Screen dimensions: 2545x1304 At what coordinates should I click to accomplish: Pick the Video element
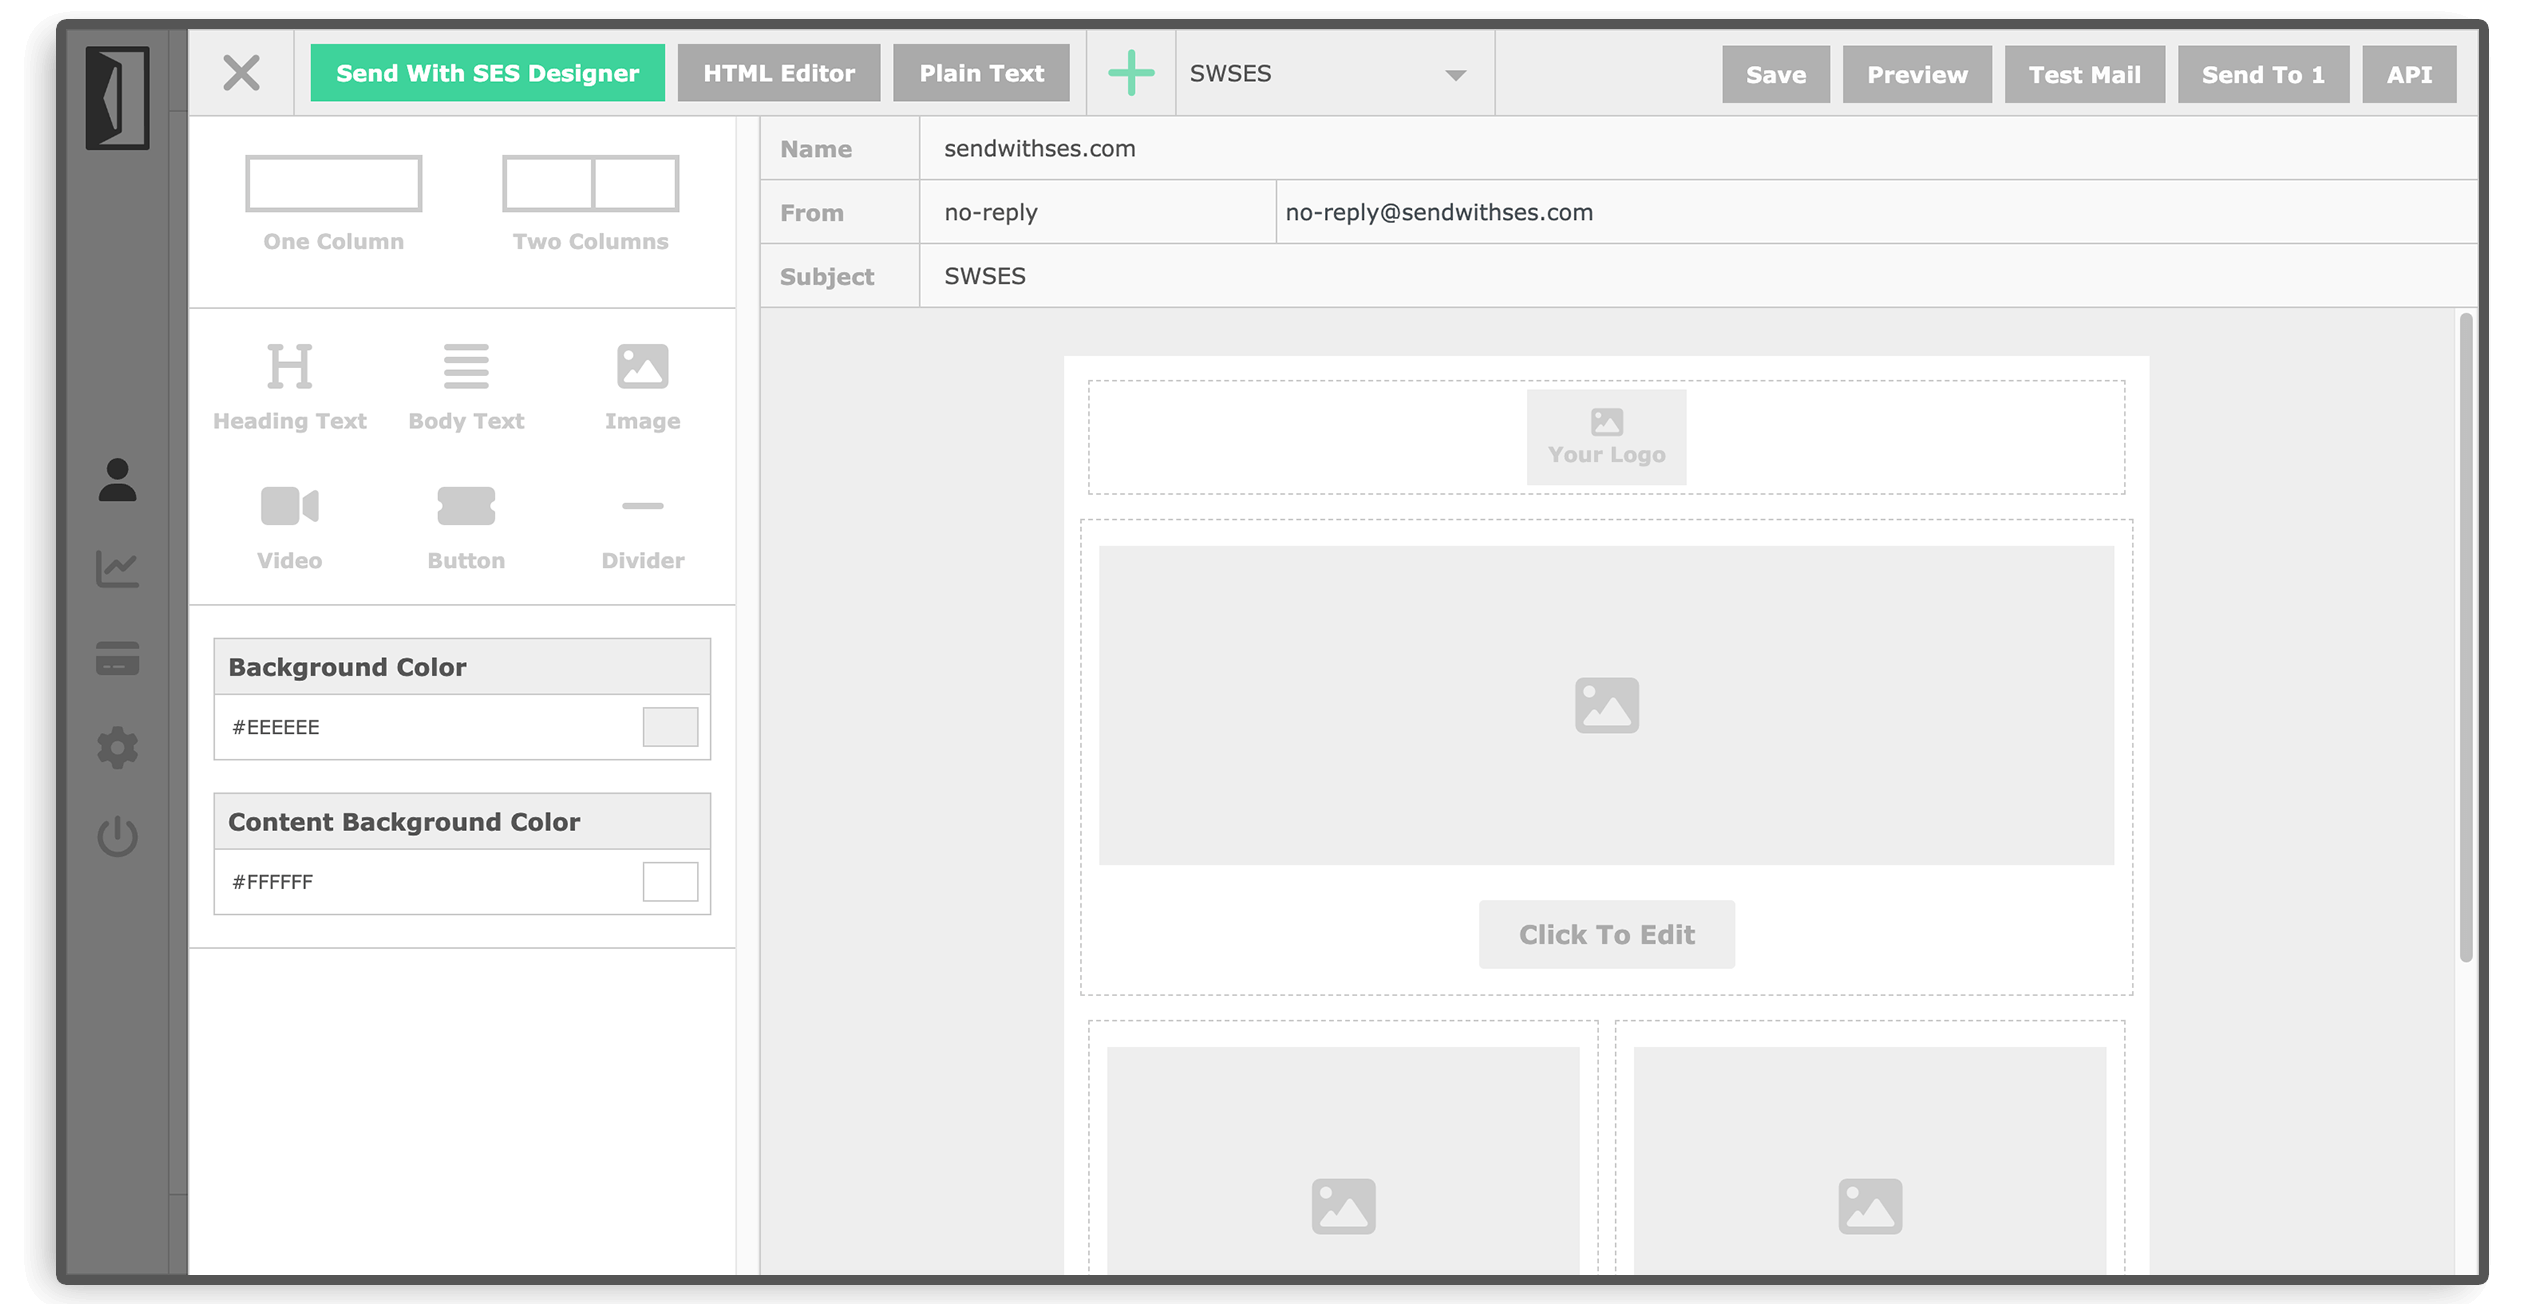pos(289,528)
